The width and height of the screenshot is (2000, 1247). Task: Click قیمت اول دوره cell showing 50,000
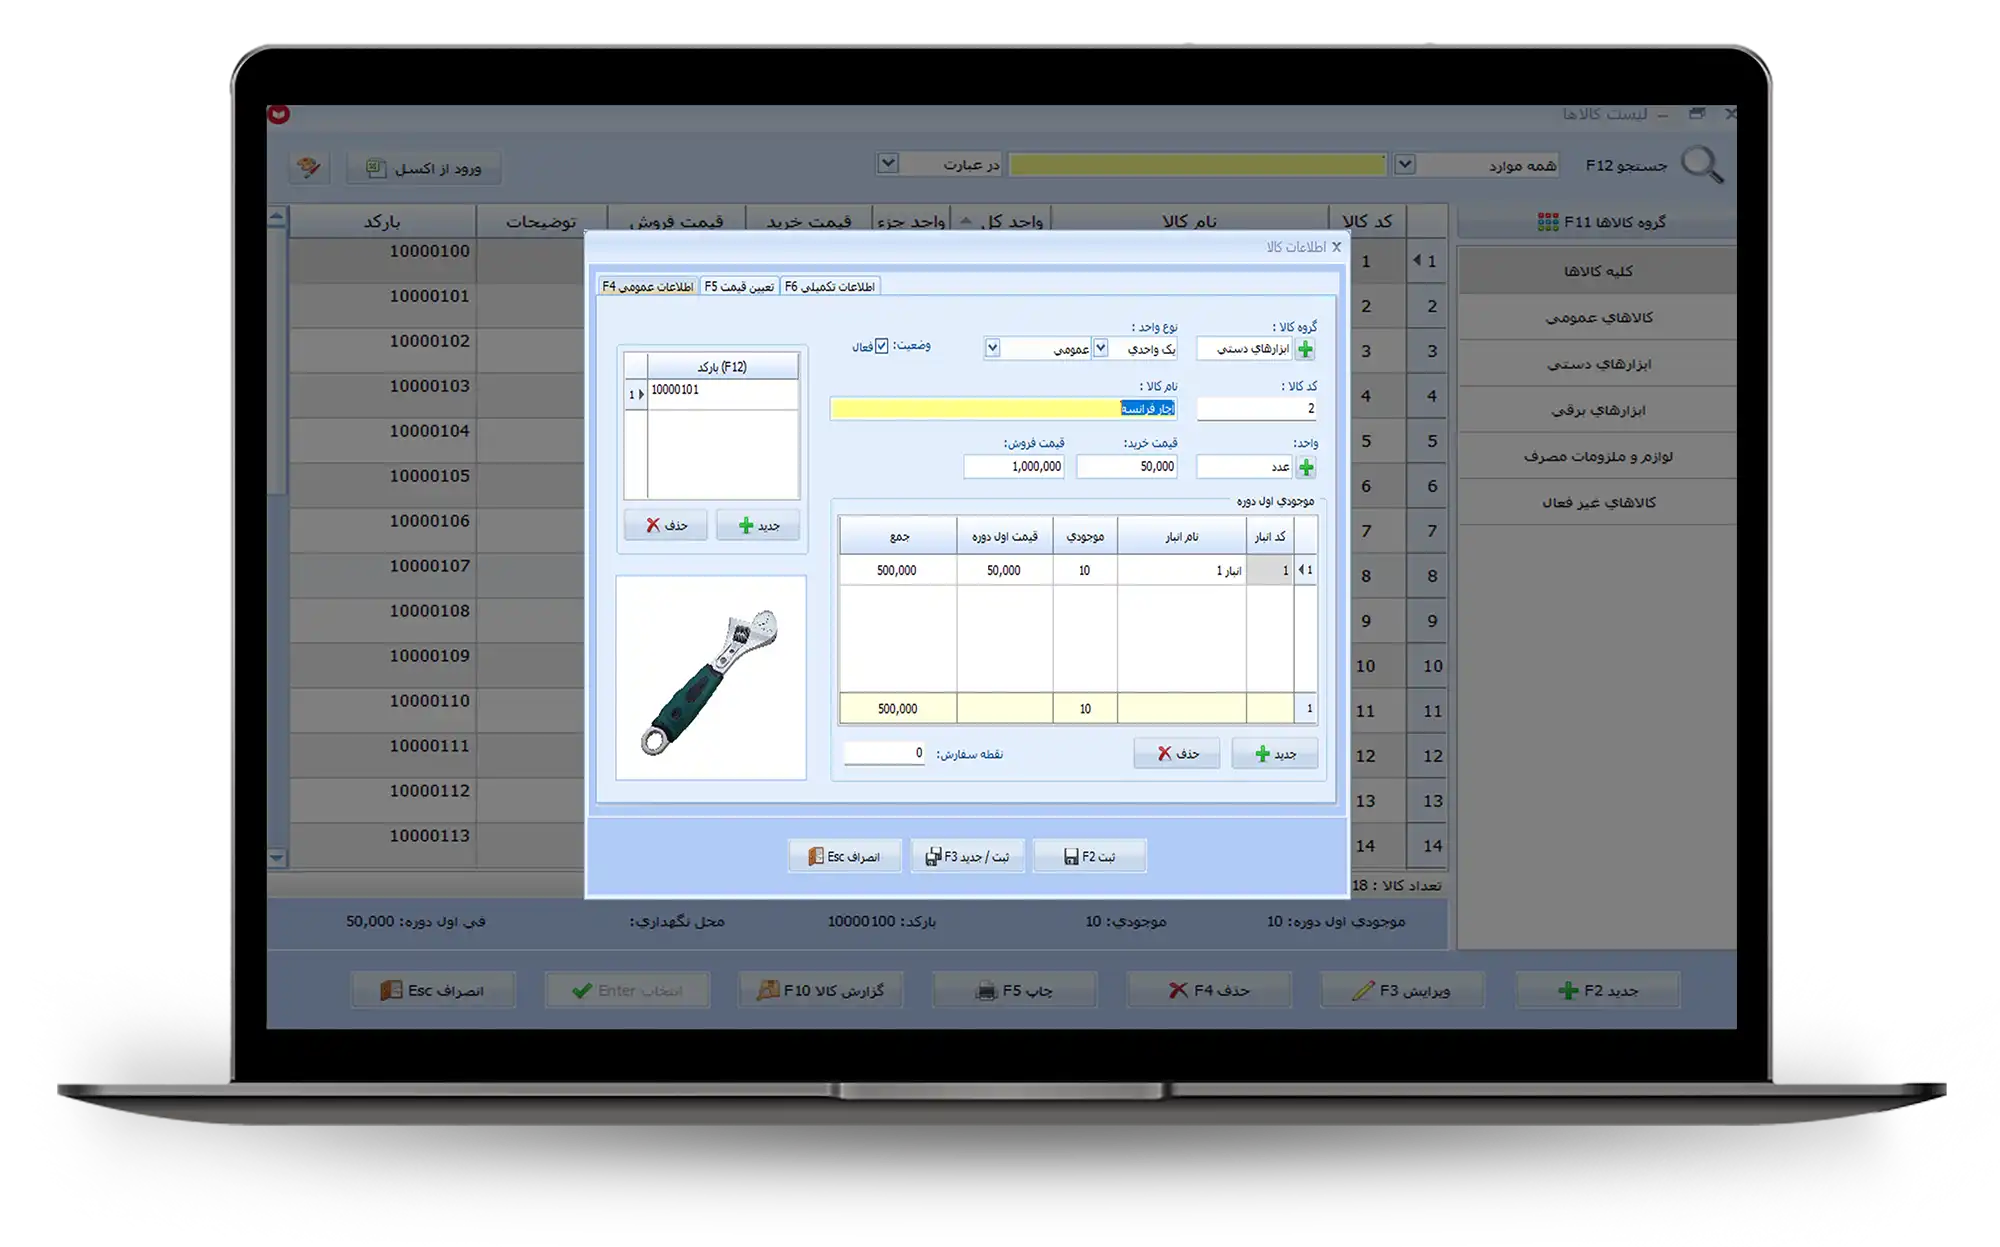[x=1004, y=570]
